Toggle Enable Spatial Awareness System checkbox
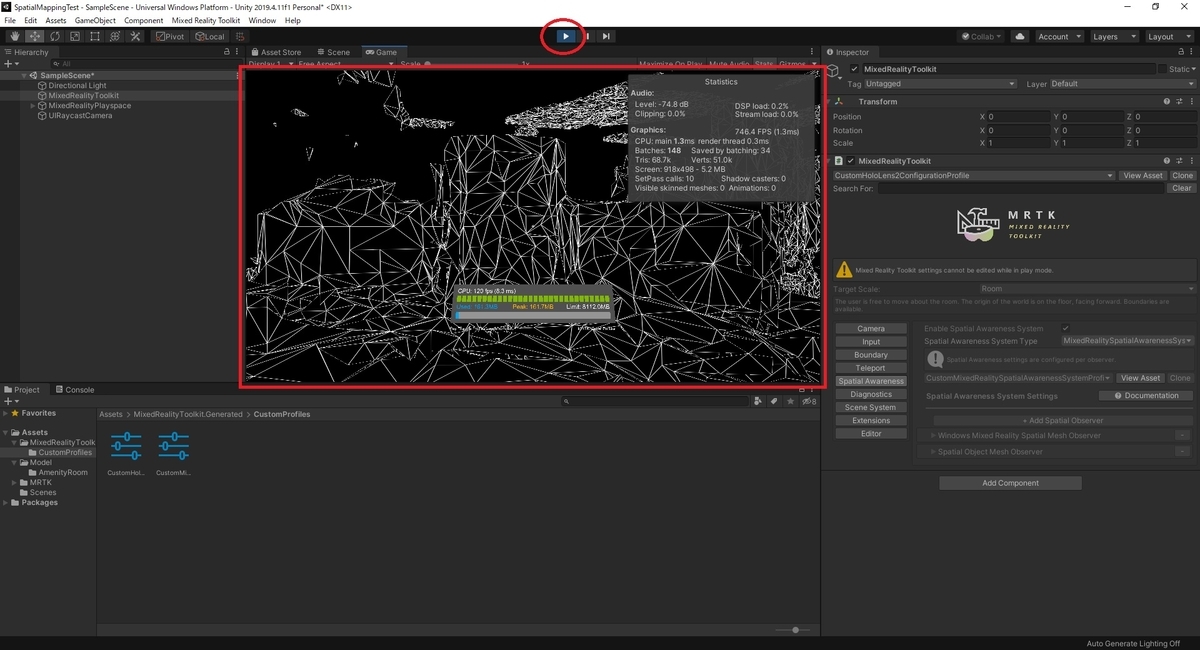The image size is (1200, 650). pos(1066,328)
